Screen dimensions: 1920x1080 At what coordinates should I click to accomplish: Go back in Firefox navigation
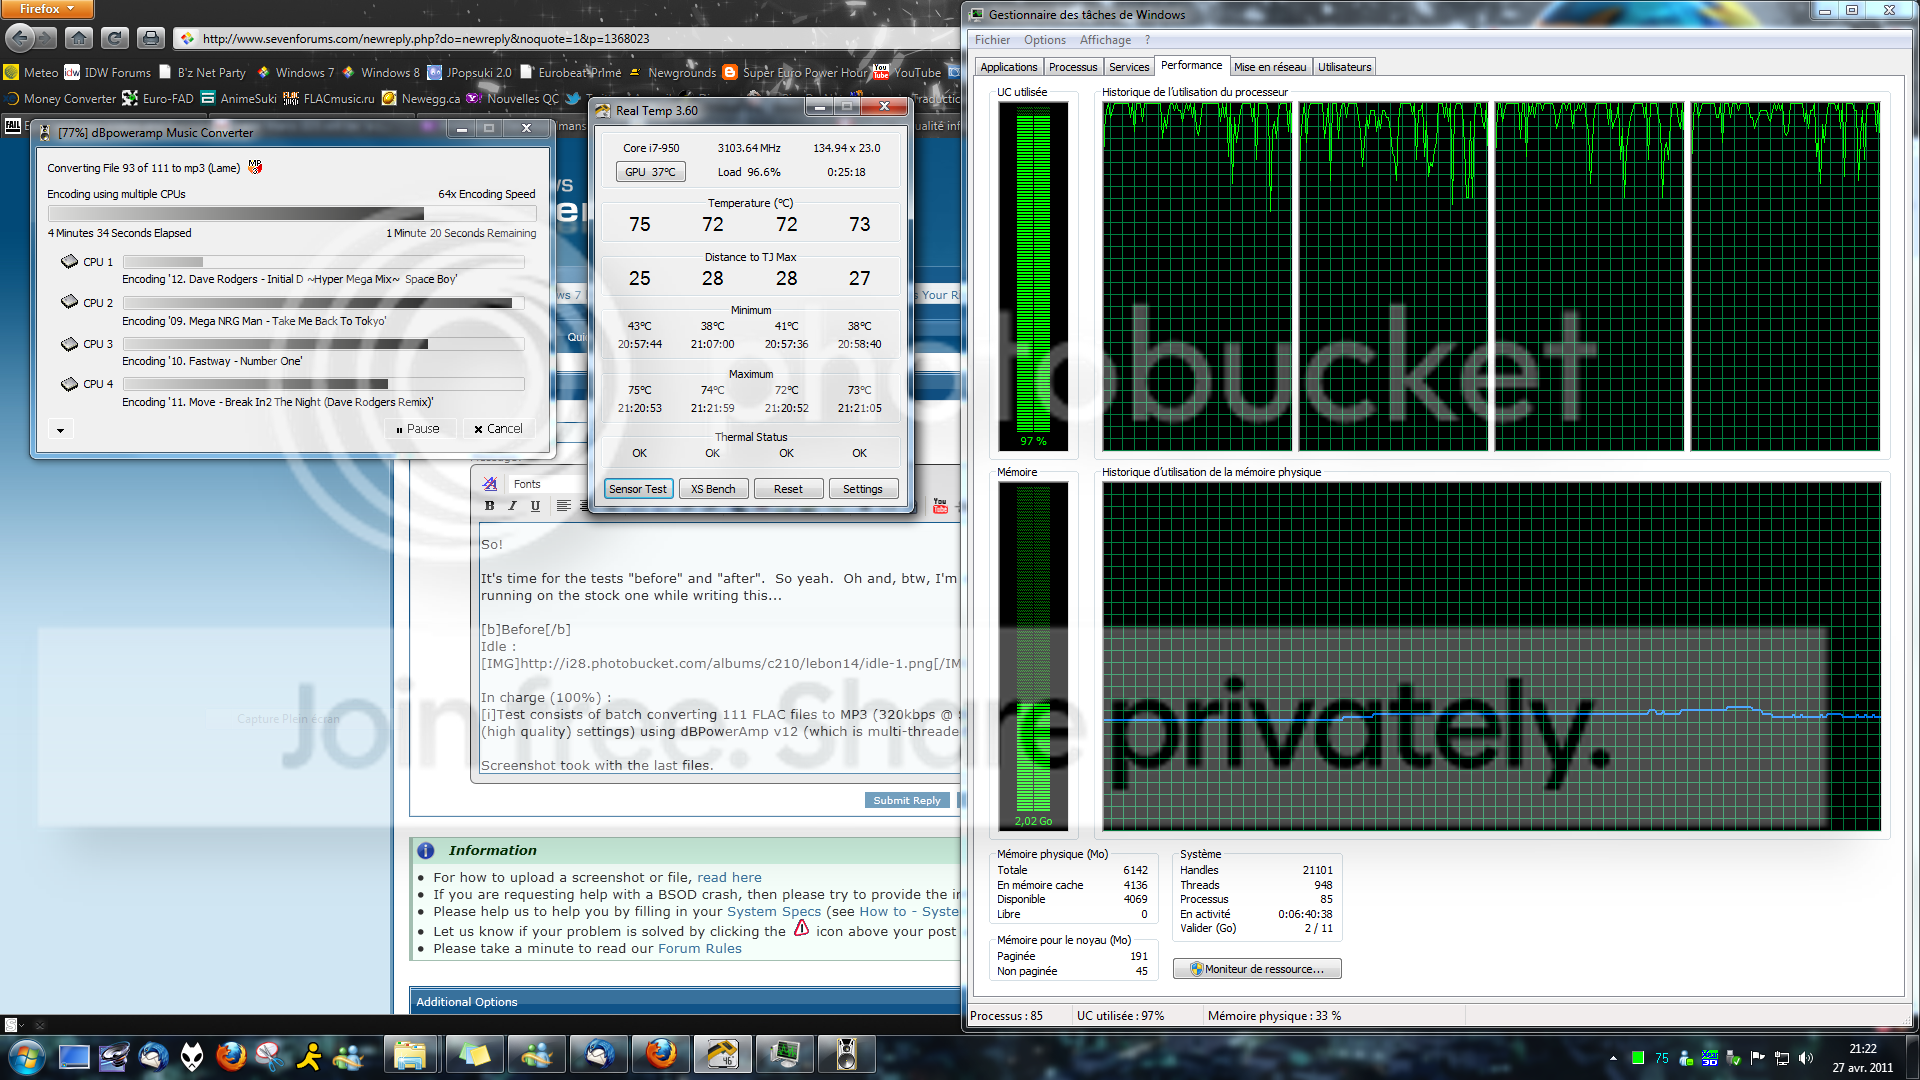[20, 38]
